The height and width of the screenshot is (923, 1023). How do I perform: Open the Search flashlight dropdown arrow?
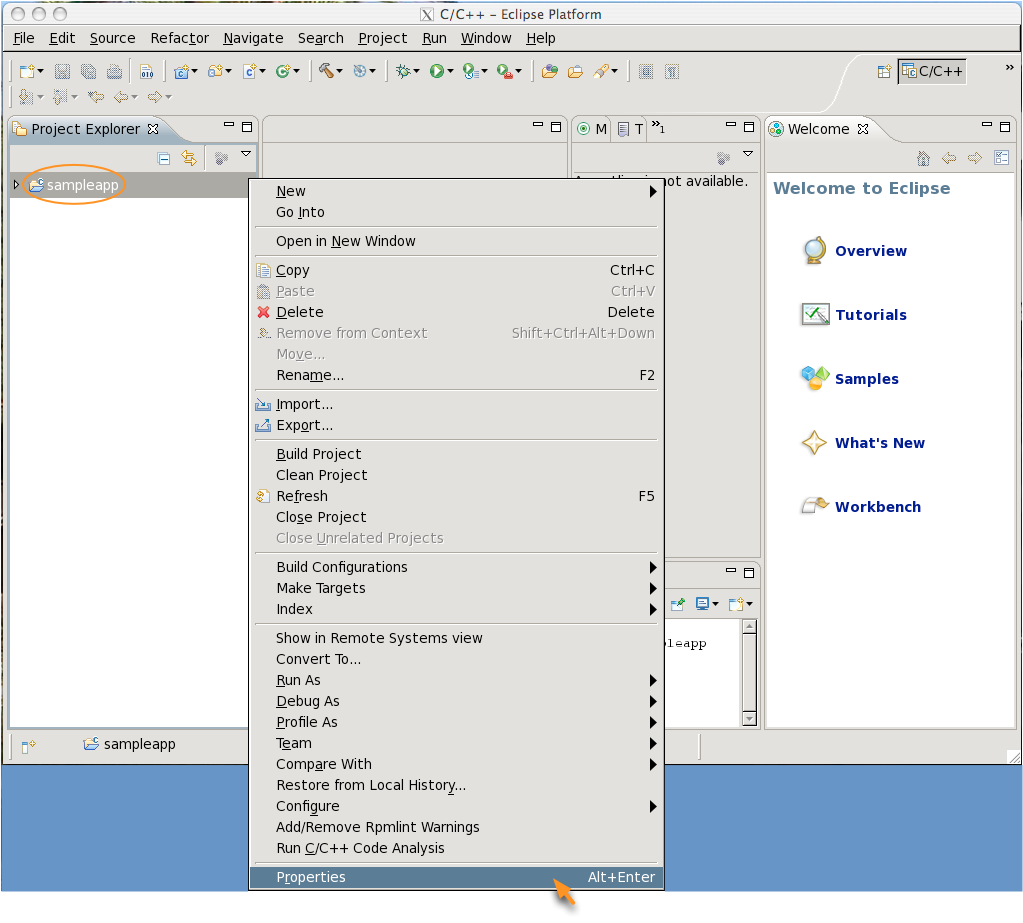(615, 71)
